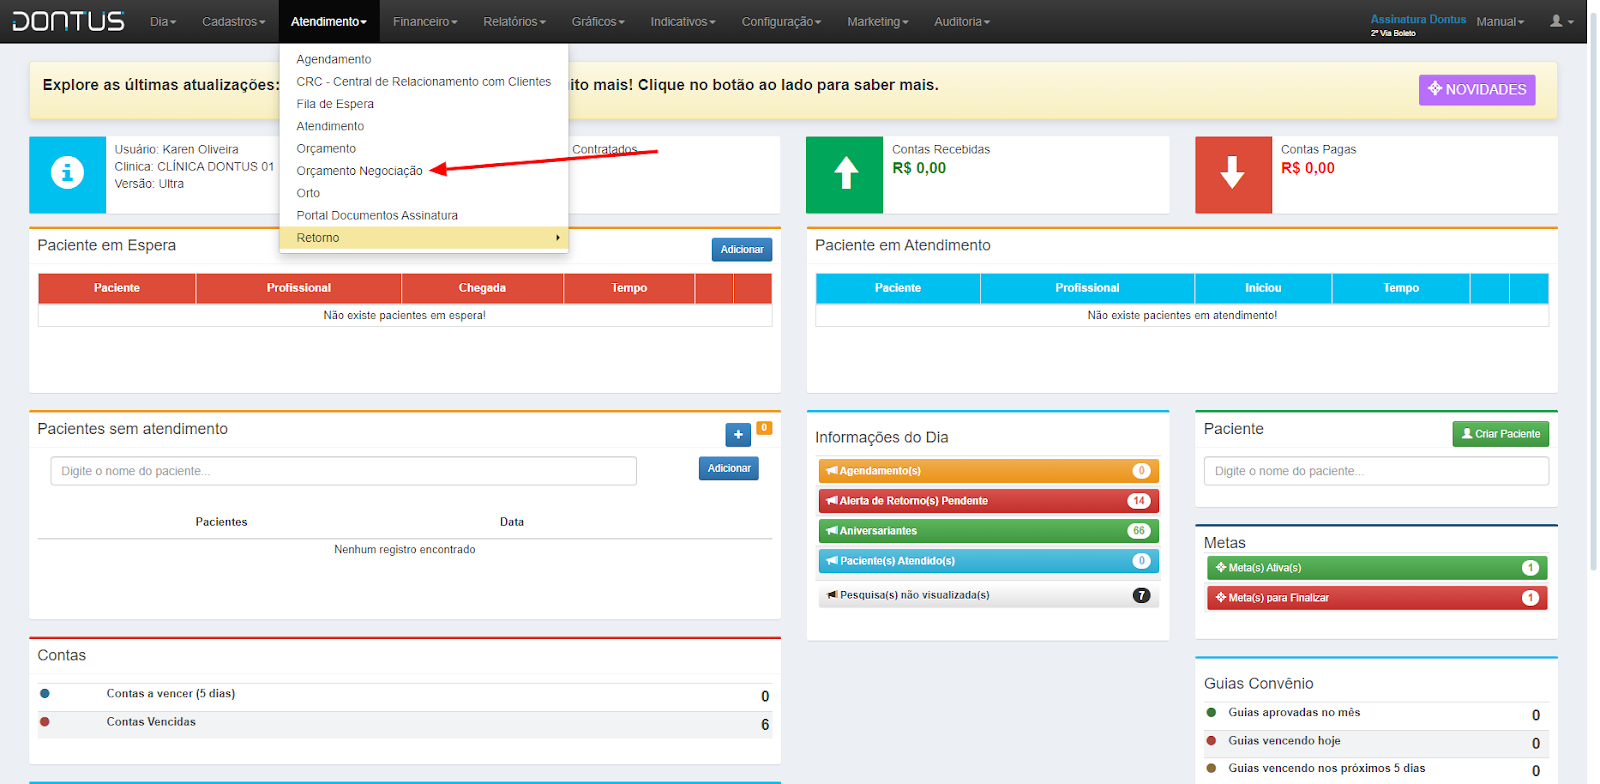Collapse the Atendimento menu
Viewport: 1600px width, 784px height.
click(329, 21)
